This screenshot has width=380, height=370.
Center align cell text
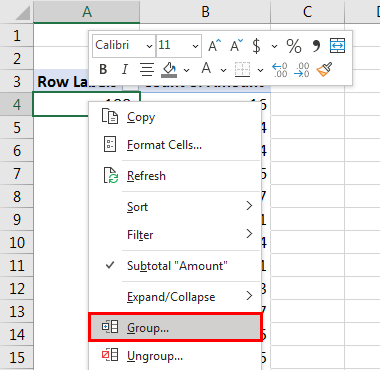(x=147, y=69)
